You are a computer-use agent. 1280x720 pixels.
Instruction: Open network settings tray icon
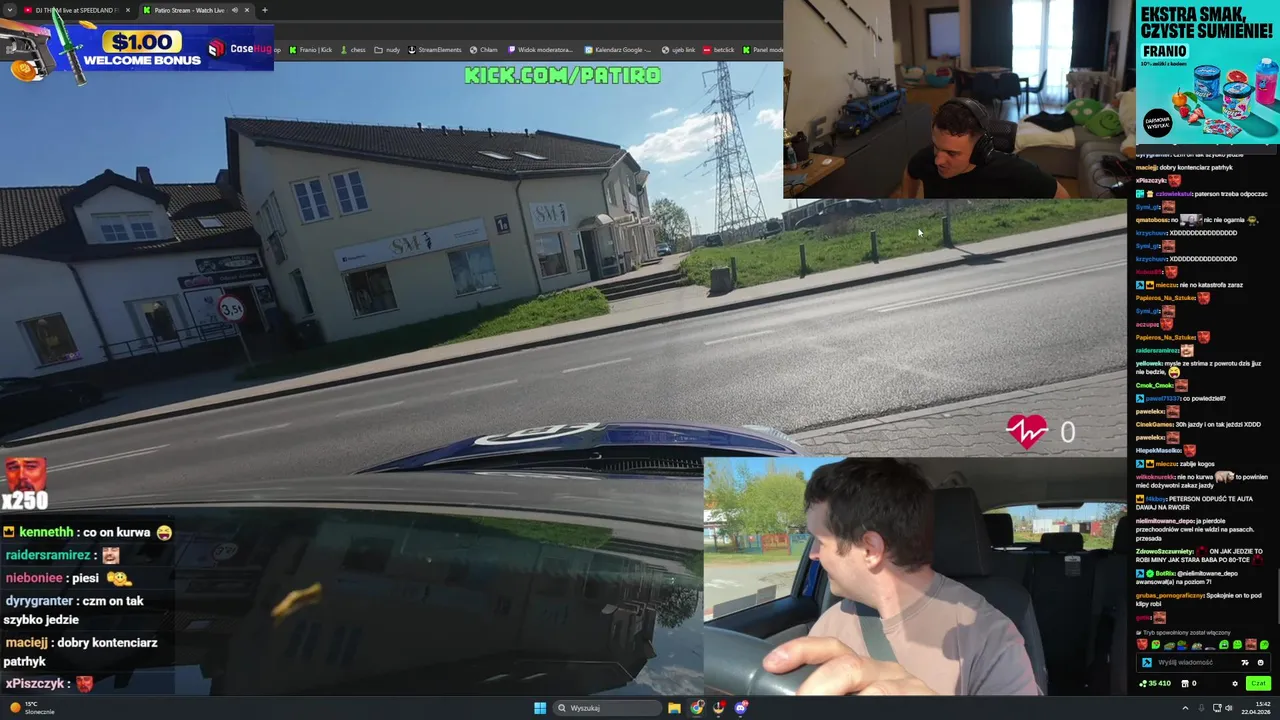click(1217, 708)
